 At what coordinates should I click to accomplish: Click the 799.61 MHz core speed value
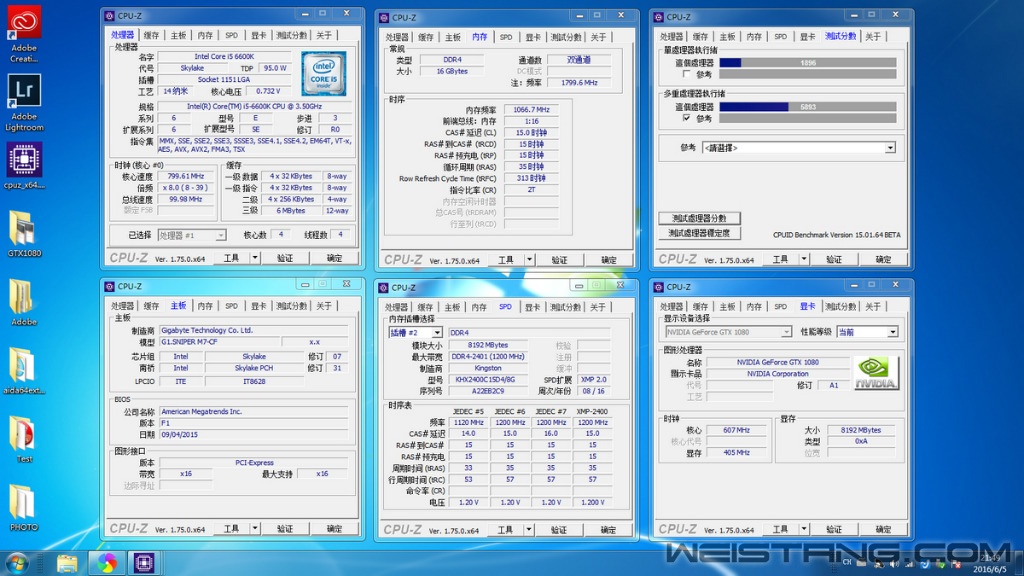(x=186, y=176)
